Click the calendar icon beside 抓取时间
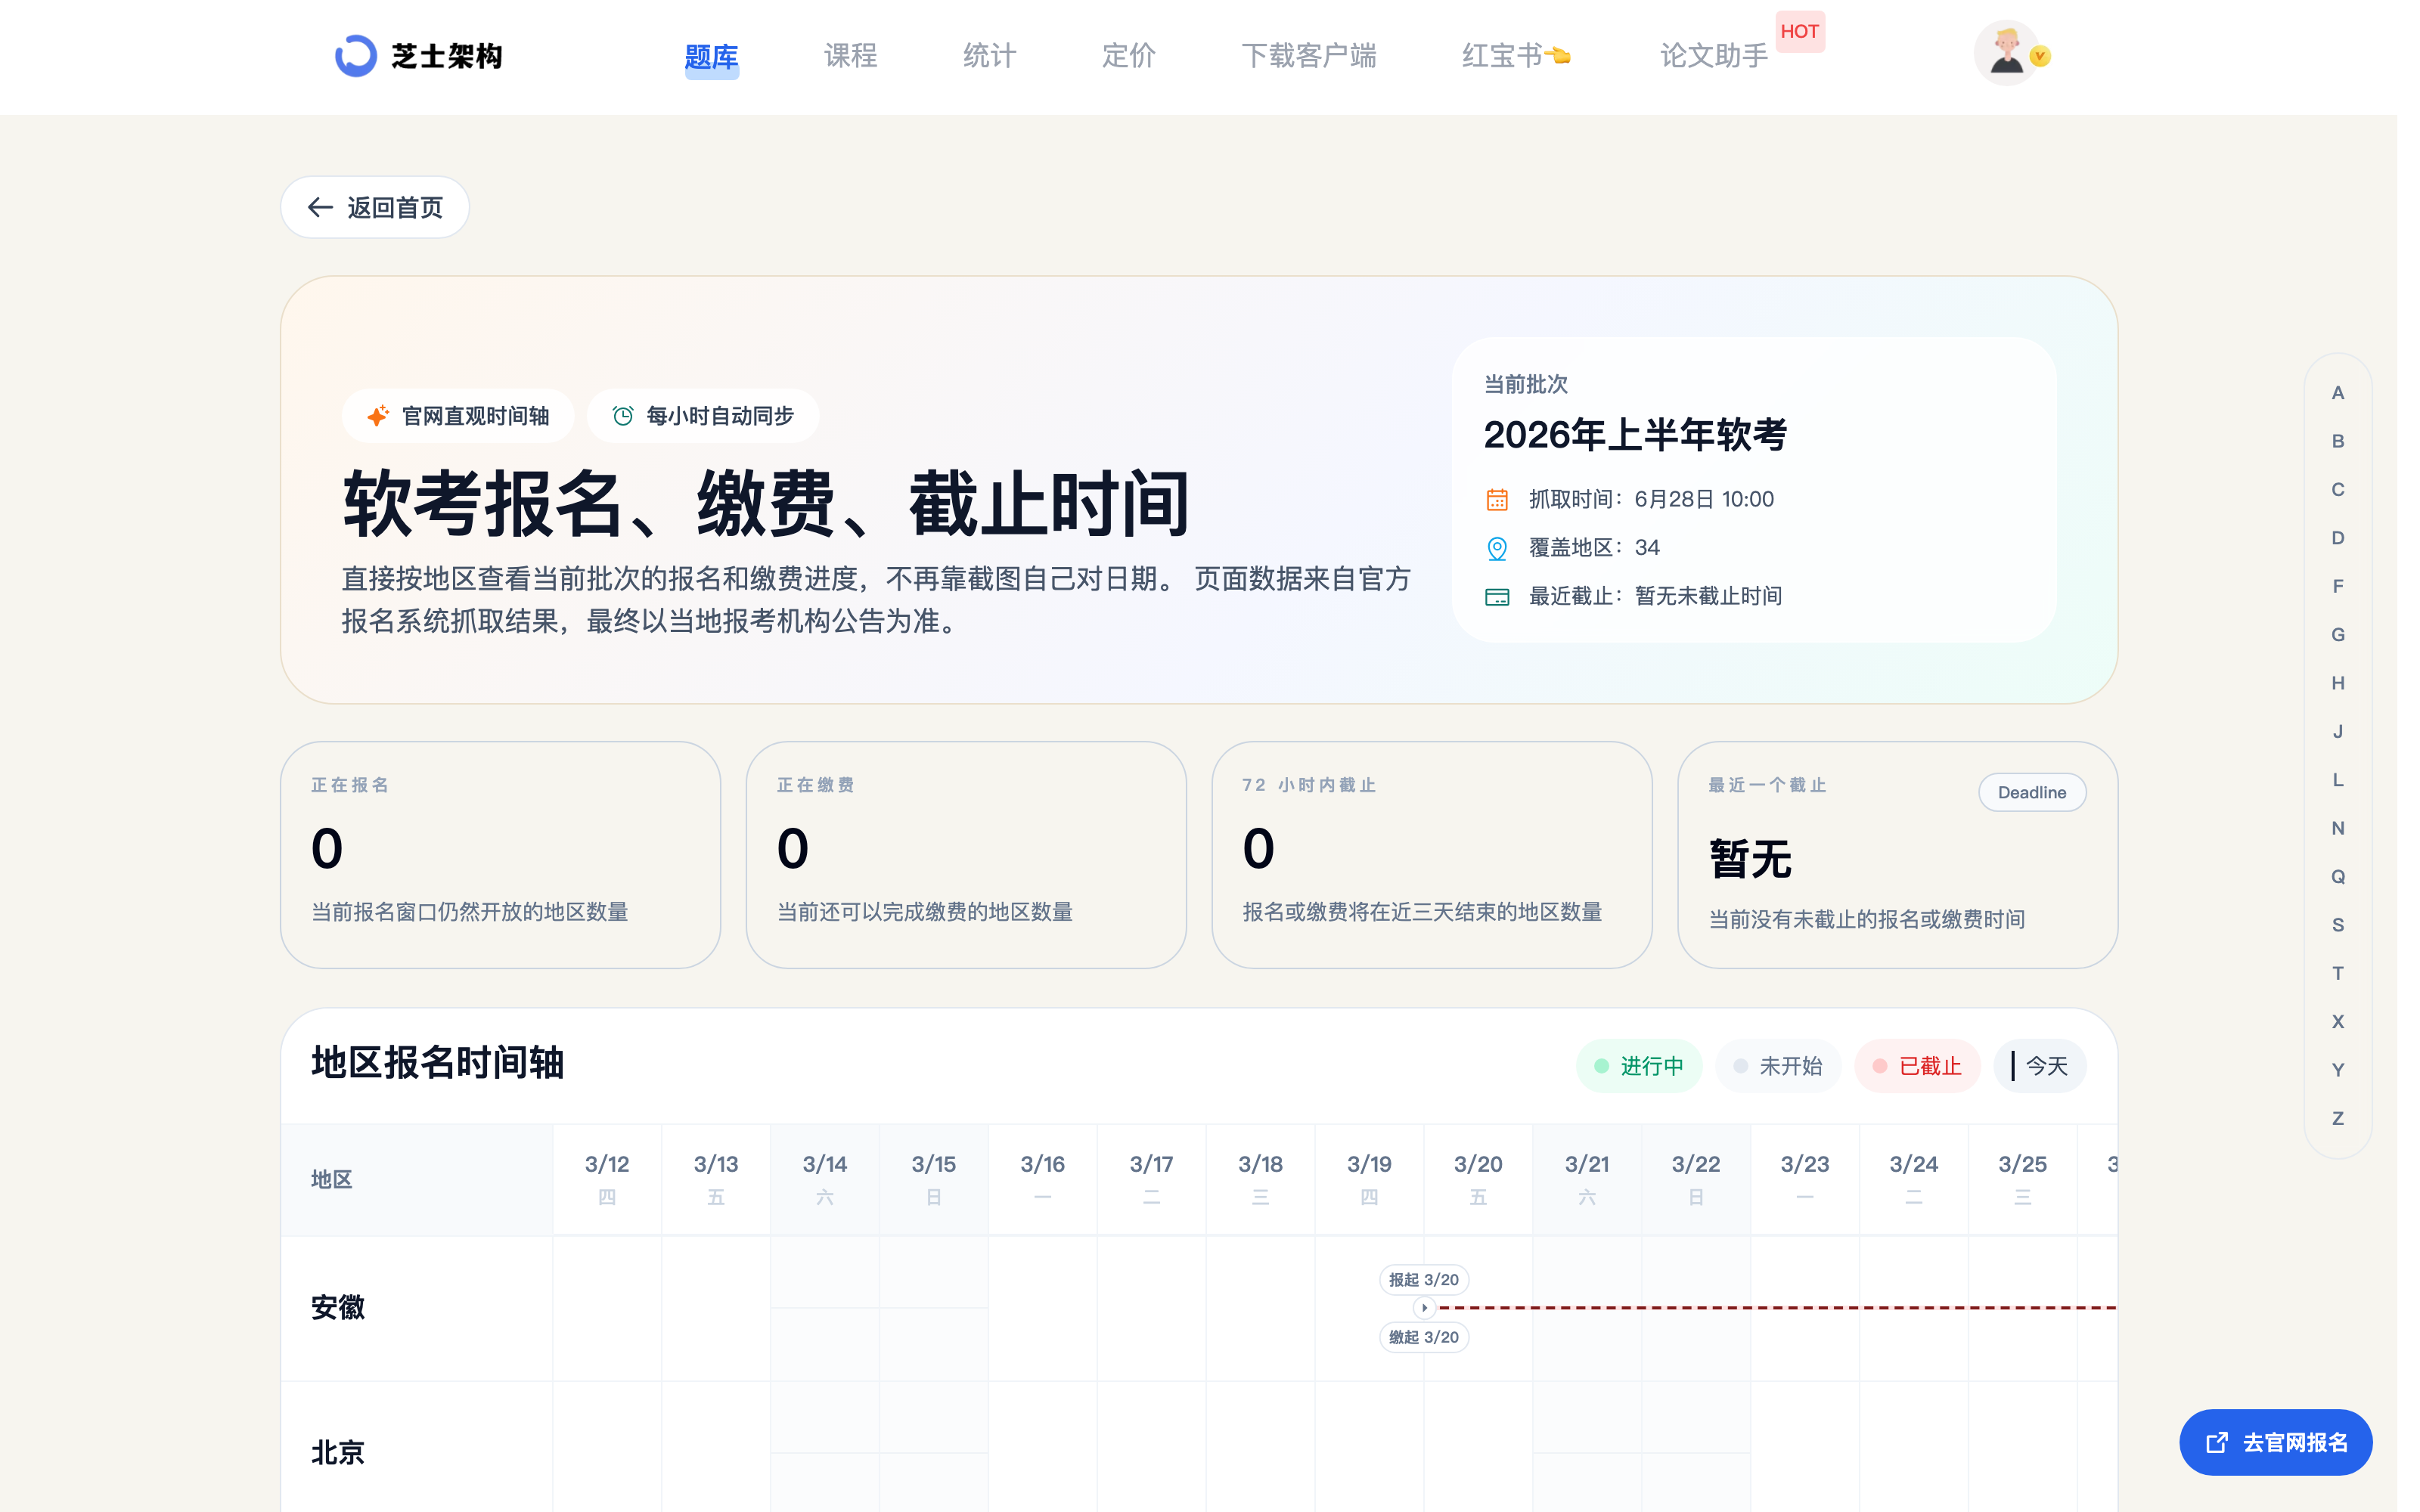The image size is (2420, 1512). (1497, 499)
